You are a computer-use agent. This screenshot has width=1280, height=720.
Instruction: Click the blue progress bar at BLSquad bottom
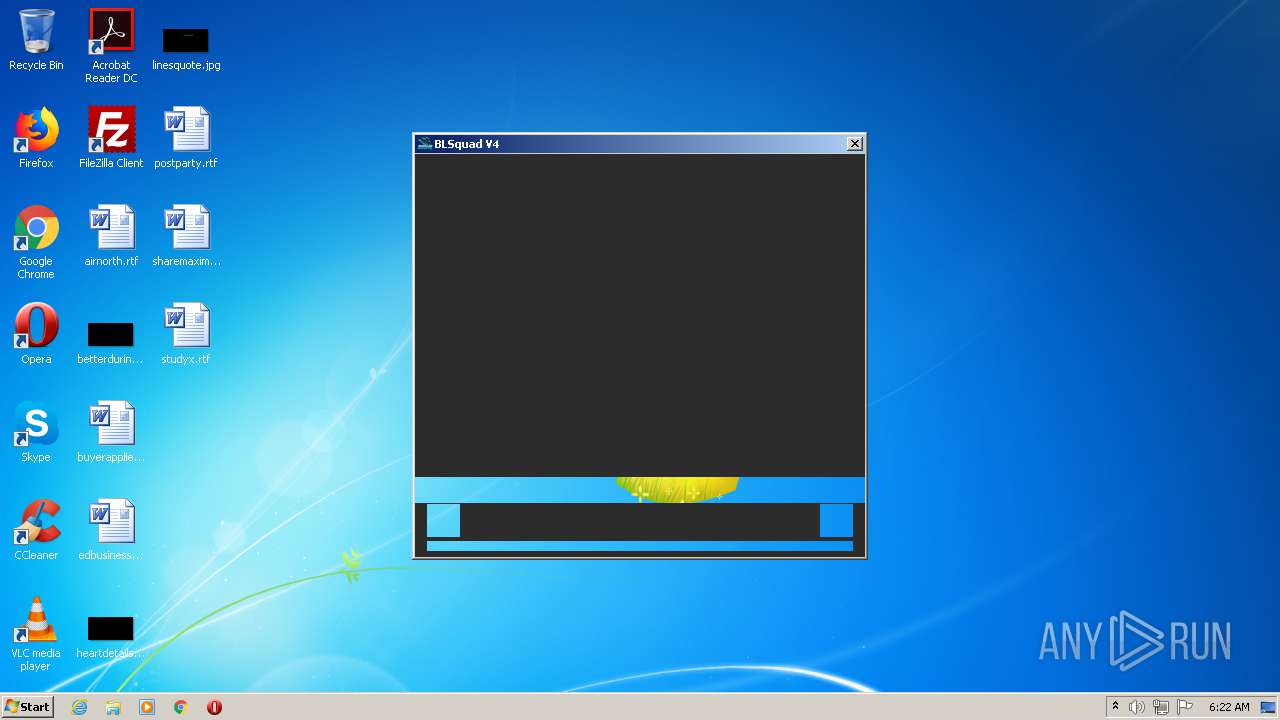point(640,546)
